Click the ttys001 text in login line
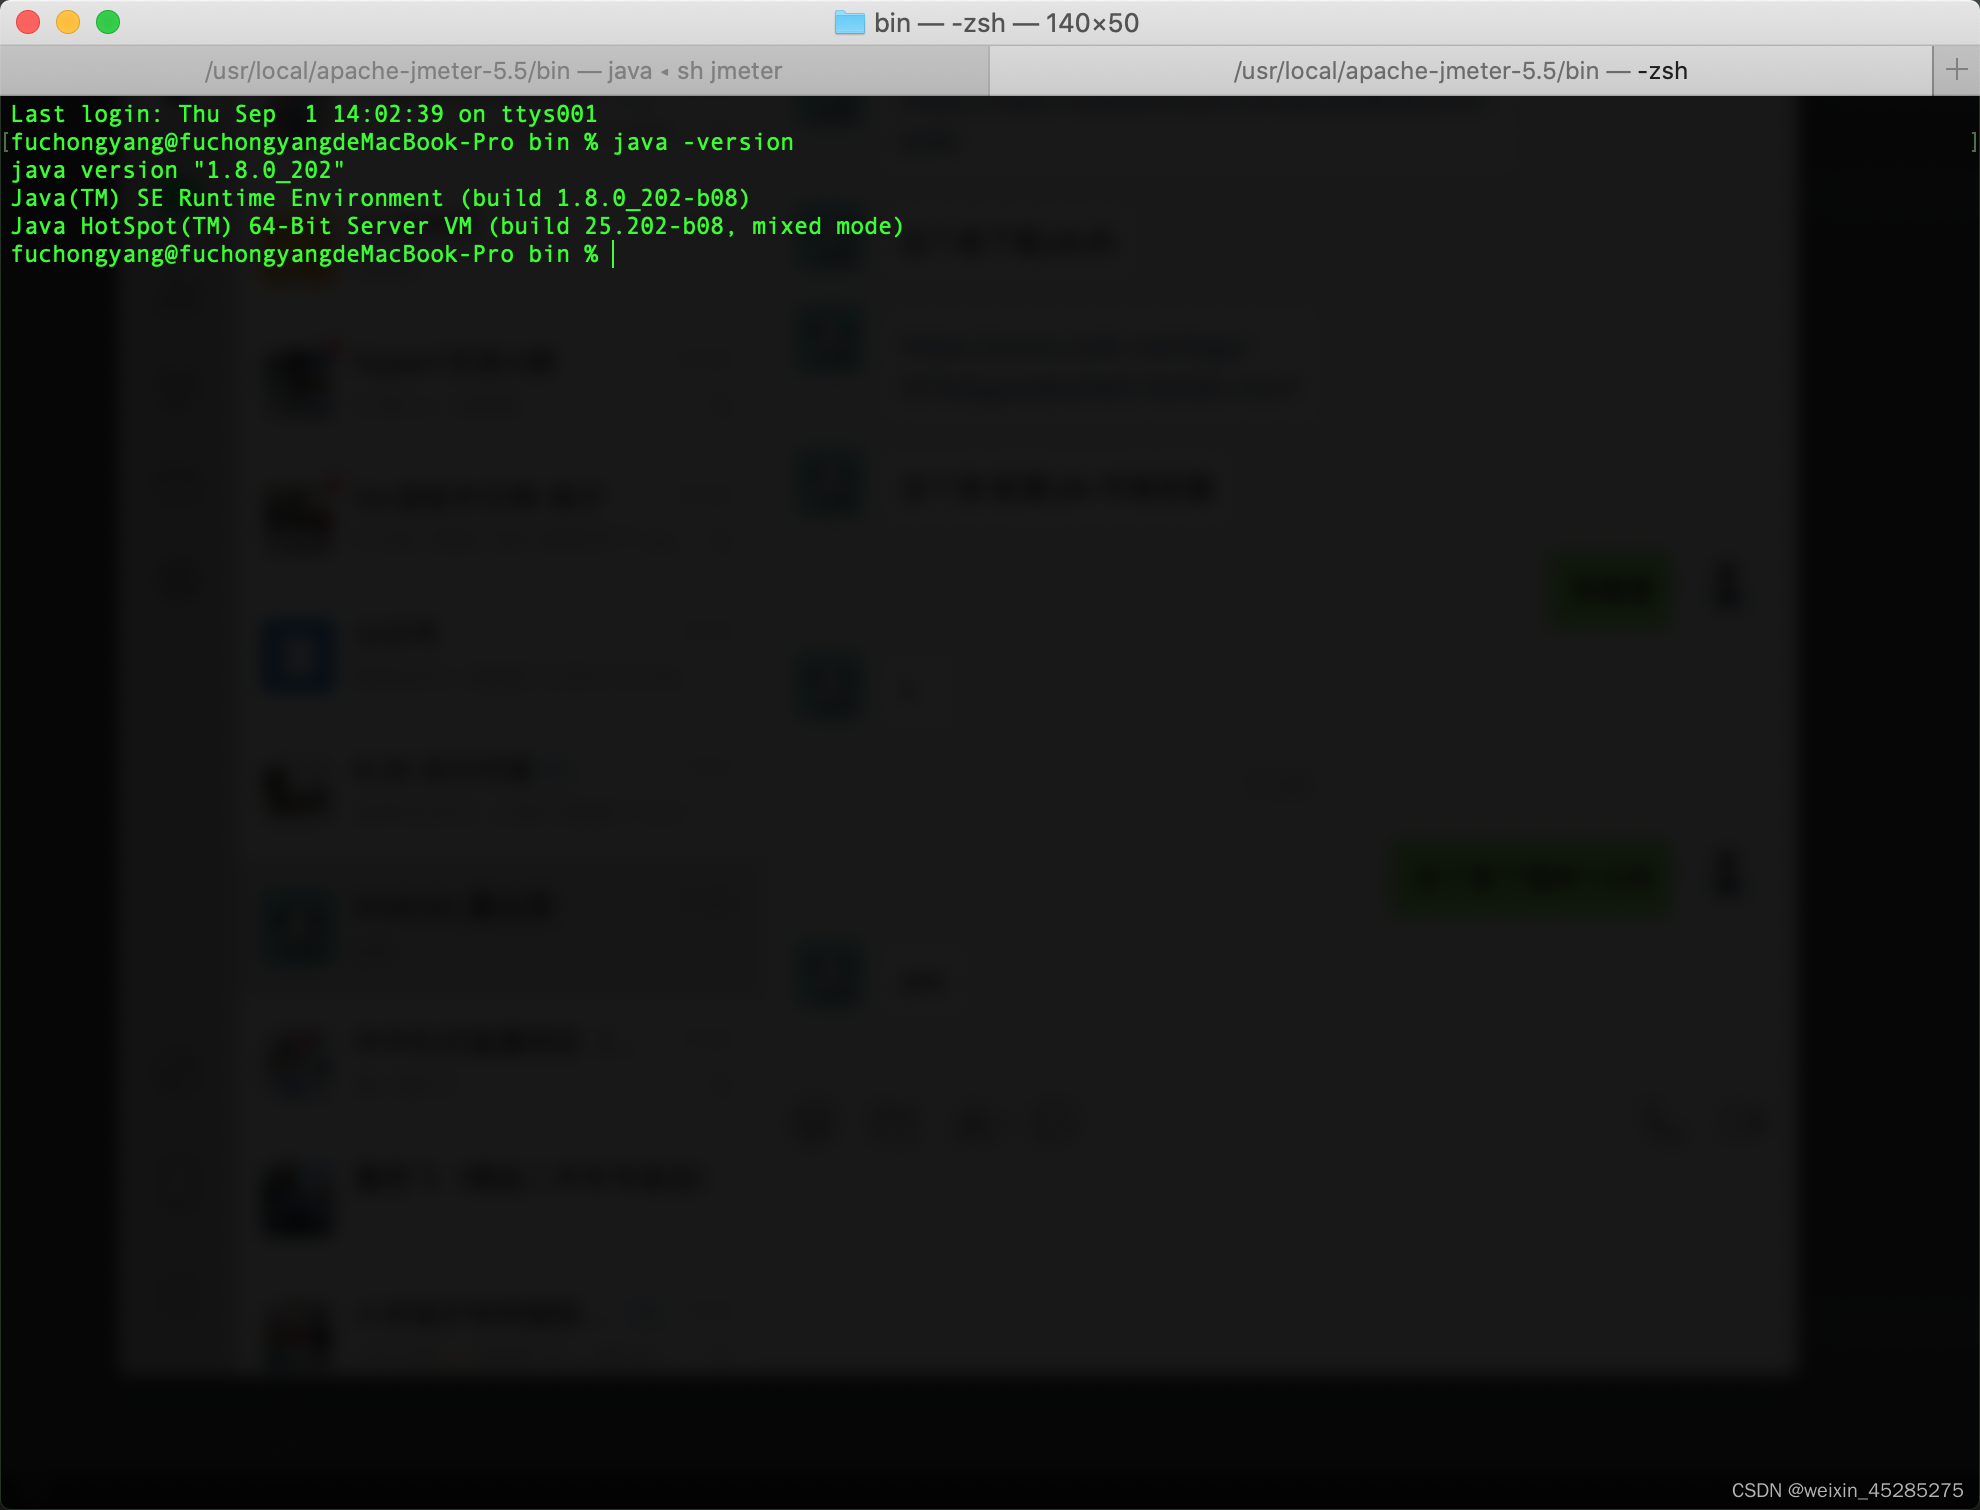This screenshot has width=1980, height=1510. (x=548, y=114)
